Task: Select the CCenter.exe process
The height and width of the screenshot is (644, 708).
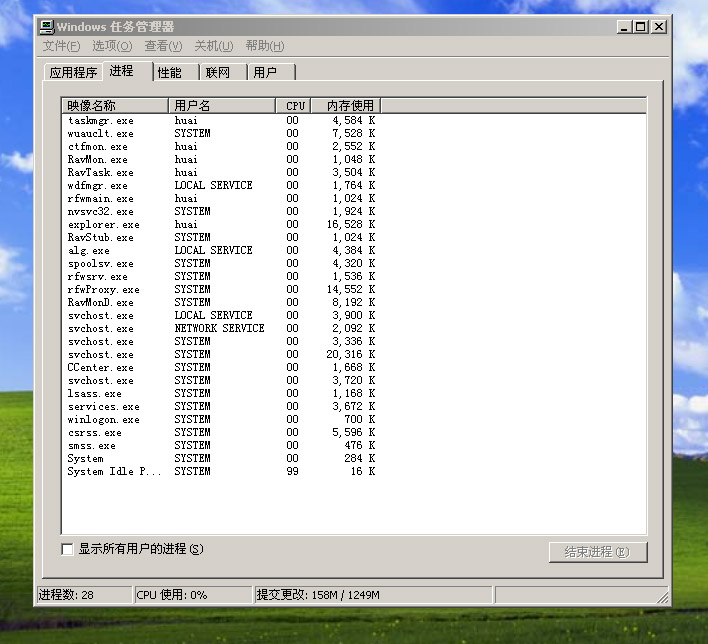Action: pos(221,368)
